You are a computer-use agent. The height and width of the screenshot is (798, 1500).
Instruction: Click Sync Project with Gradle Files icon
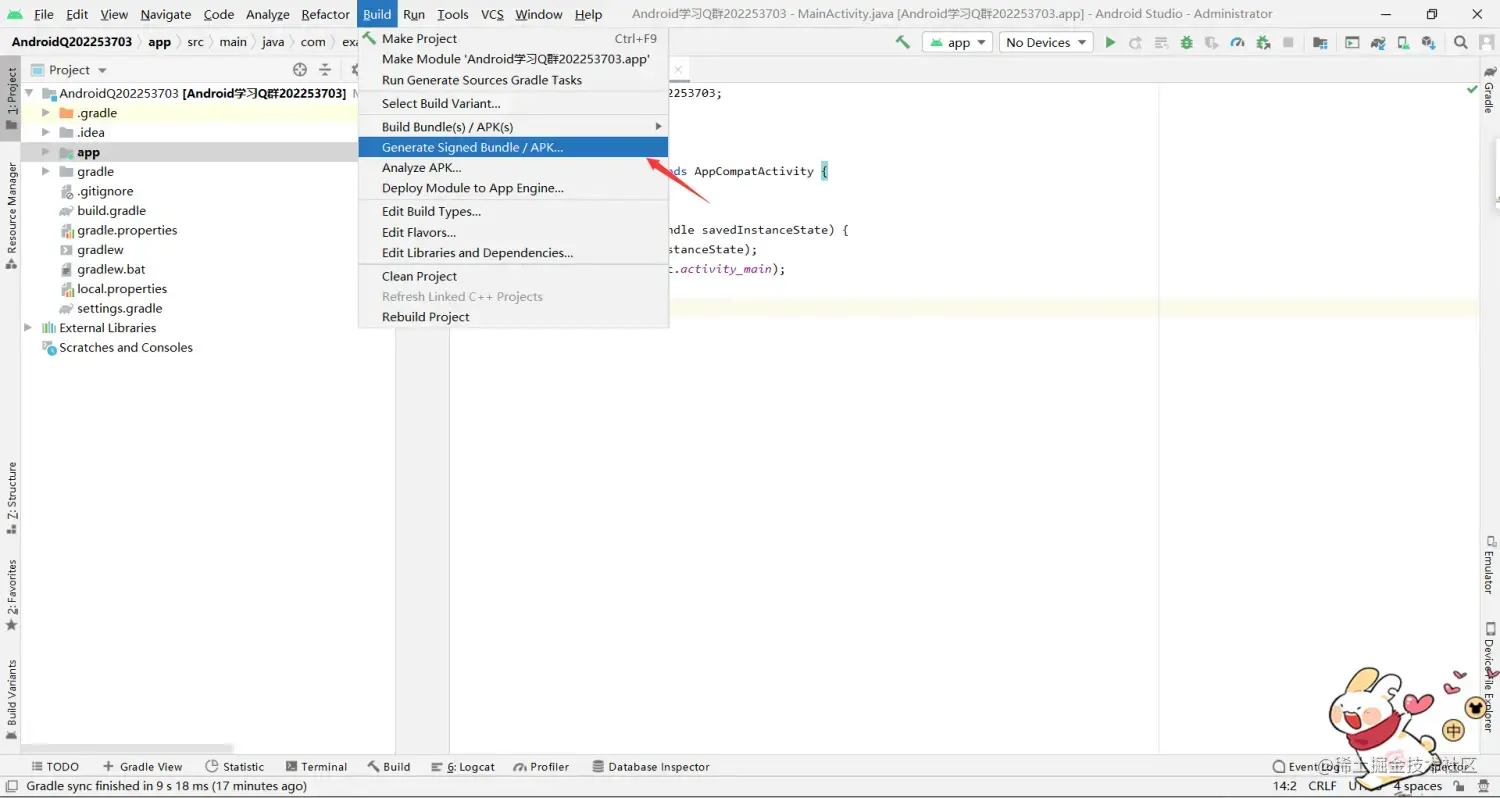click(1378, 42)
